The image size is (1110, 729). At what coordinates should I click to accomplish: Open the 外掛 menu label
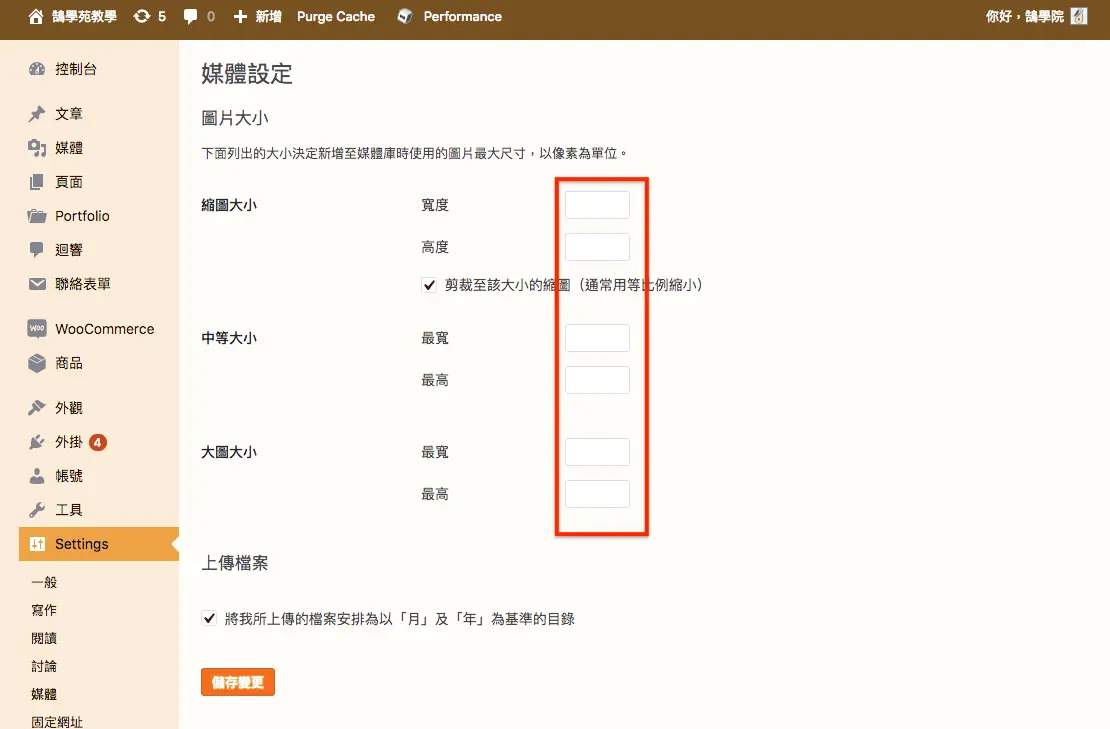69,442
